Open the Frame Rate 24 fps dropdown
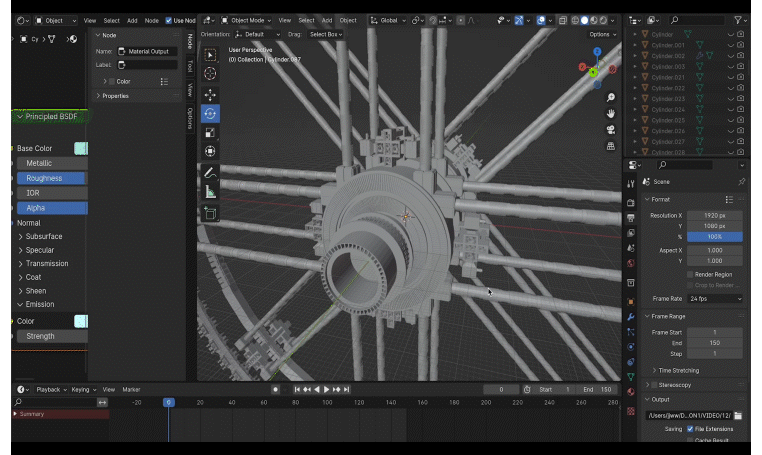Screen dimensions: 762x455 (x=714, y=299)
